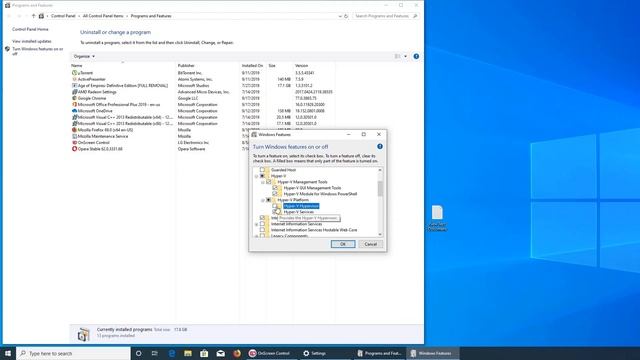This screenshot has width=640, height=360.
Task: Click the up arrow navigation icon
Action: tap(33, 16)
